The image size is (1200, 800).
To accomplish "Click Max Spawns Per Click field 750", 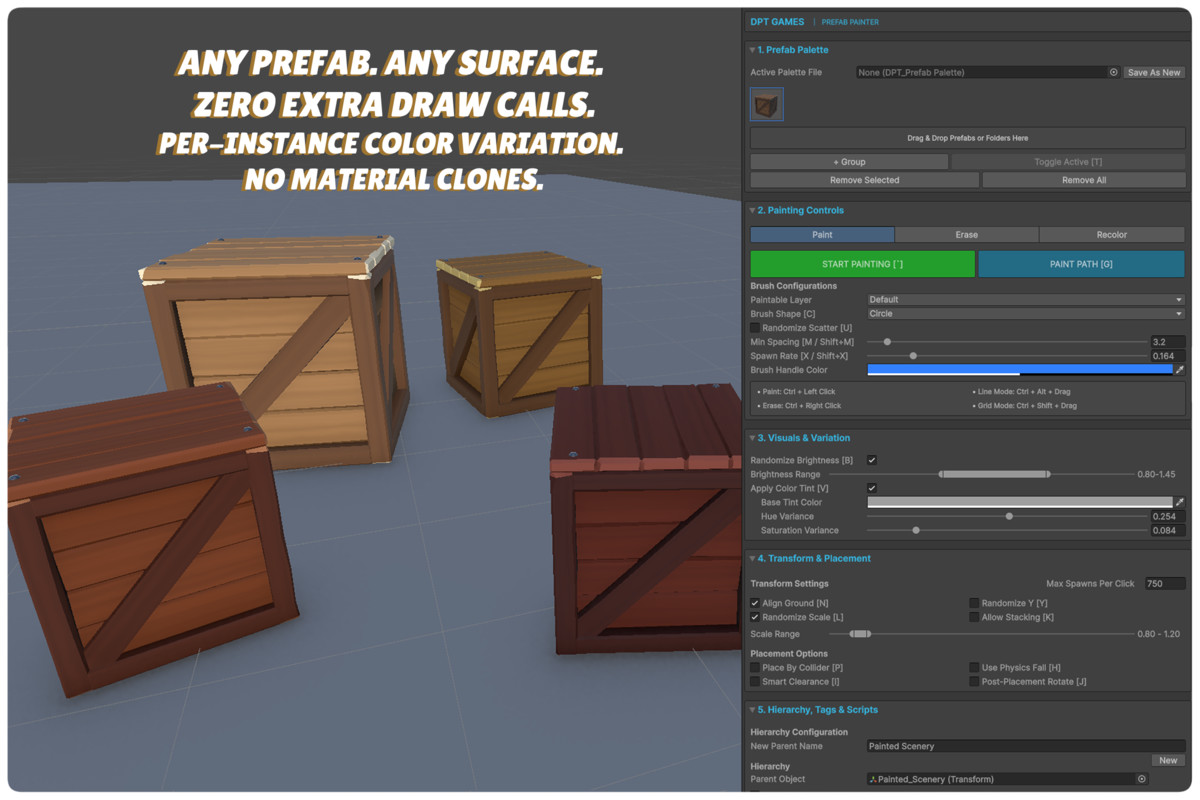I will click(1165, 583).
